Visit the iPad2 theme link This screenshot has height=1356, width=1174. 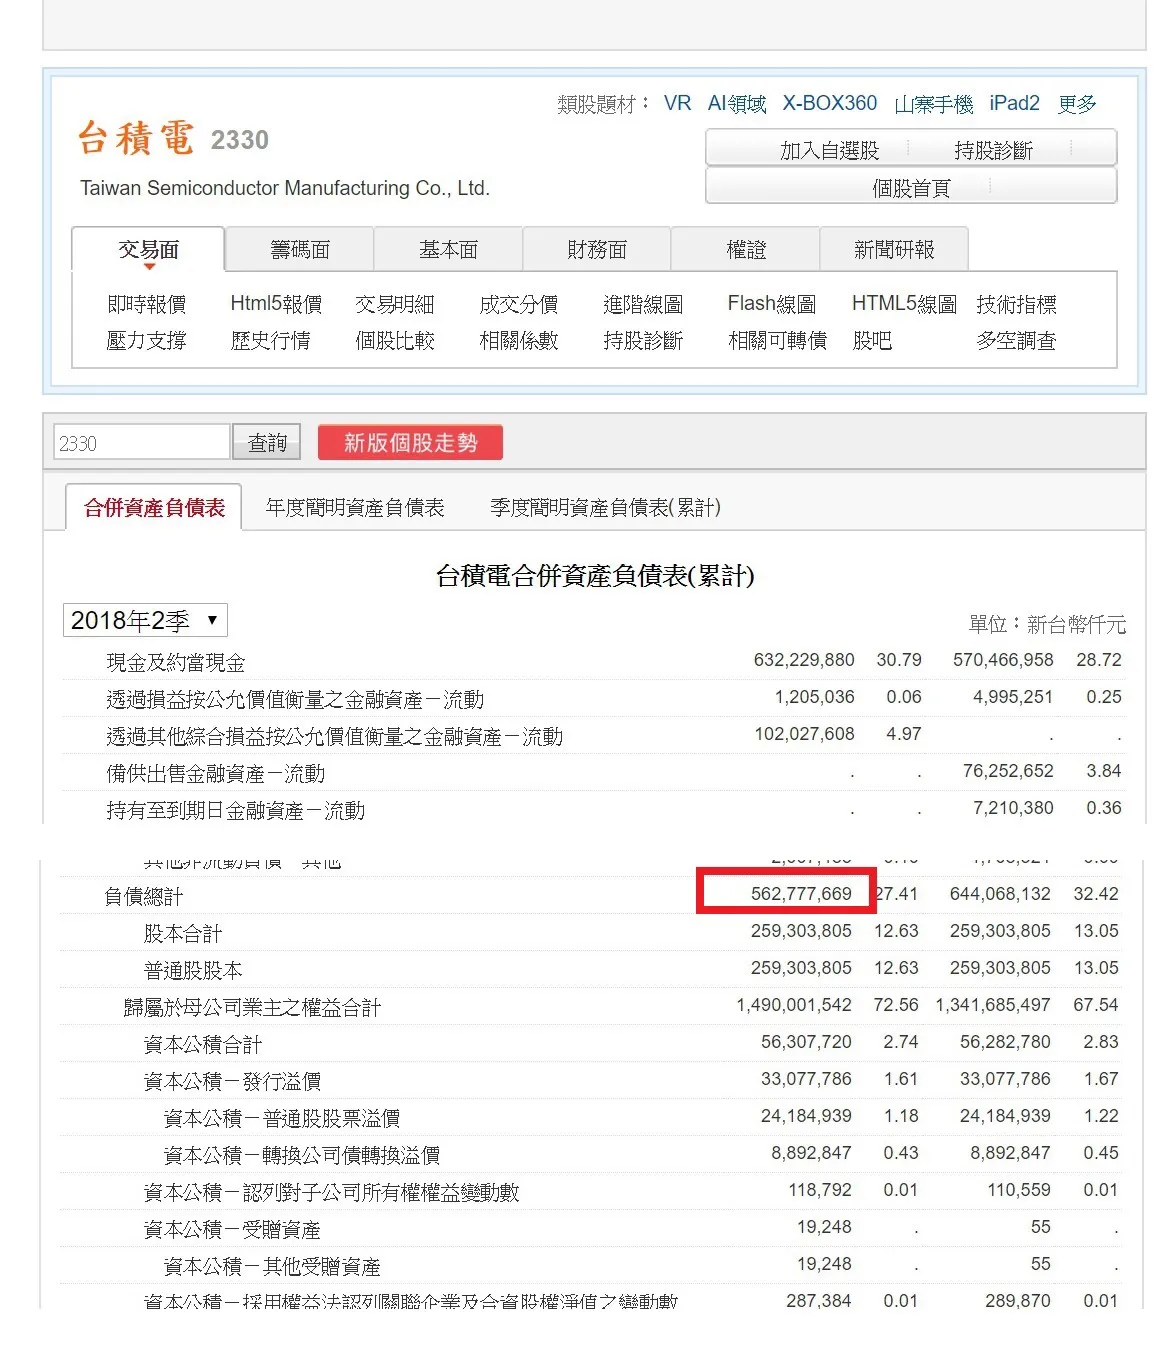pos(1015,104)
